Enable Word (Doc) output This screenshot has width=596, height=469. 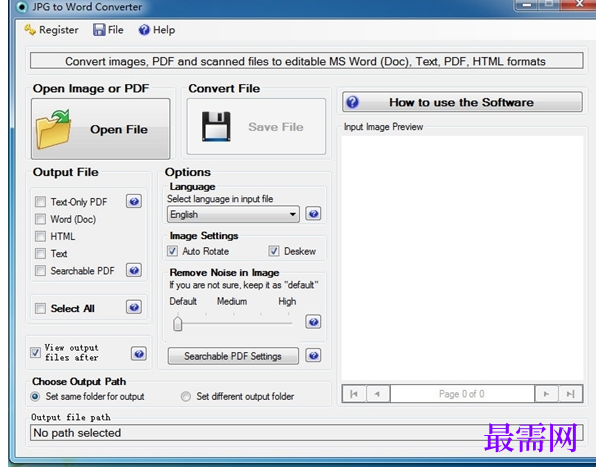(40, 219)
